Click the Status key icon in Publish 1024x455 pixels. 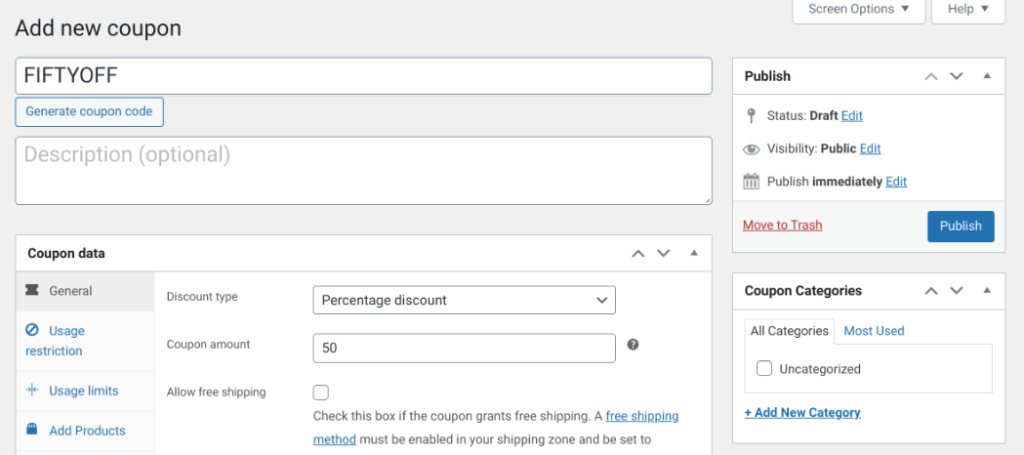(x=751, y=116)
